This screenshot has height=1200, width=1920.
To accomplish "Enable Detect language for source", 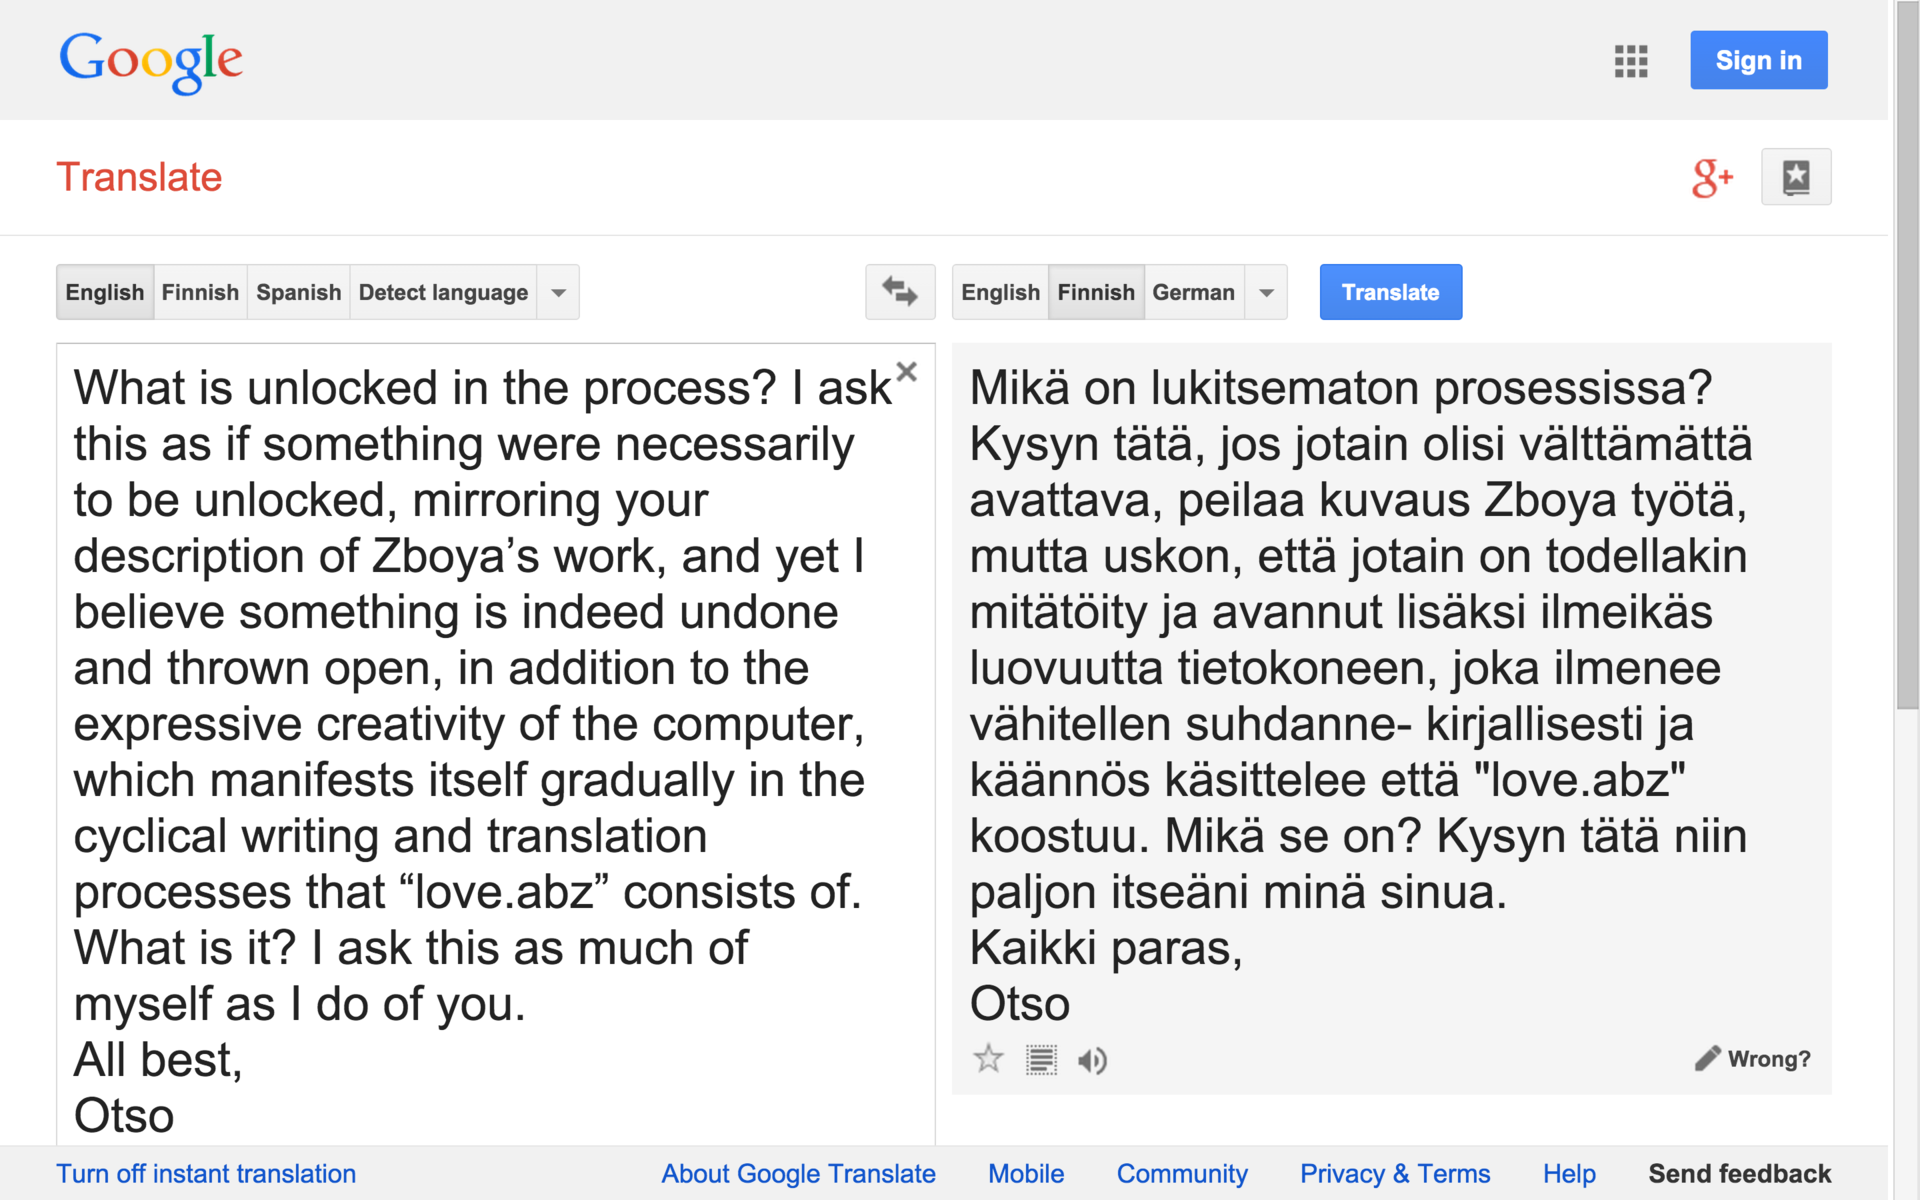I will pyautogui.click(x=443, y=292).
